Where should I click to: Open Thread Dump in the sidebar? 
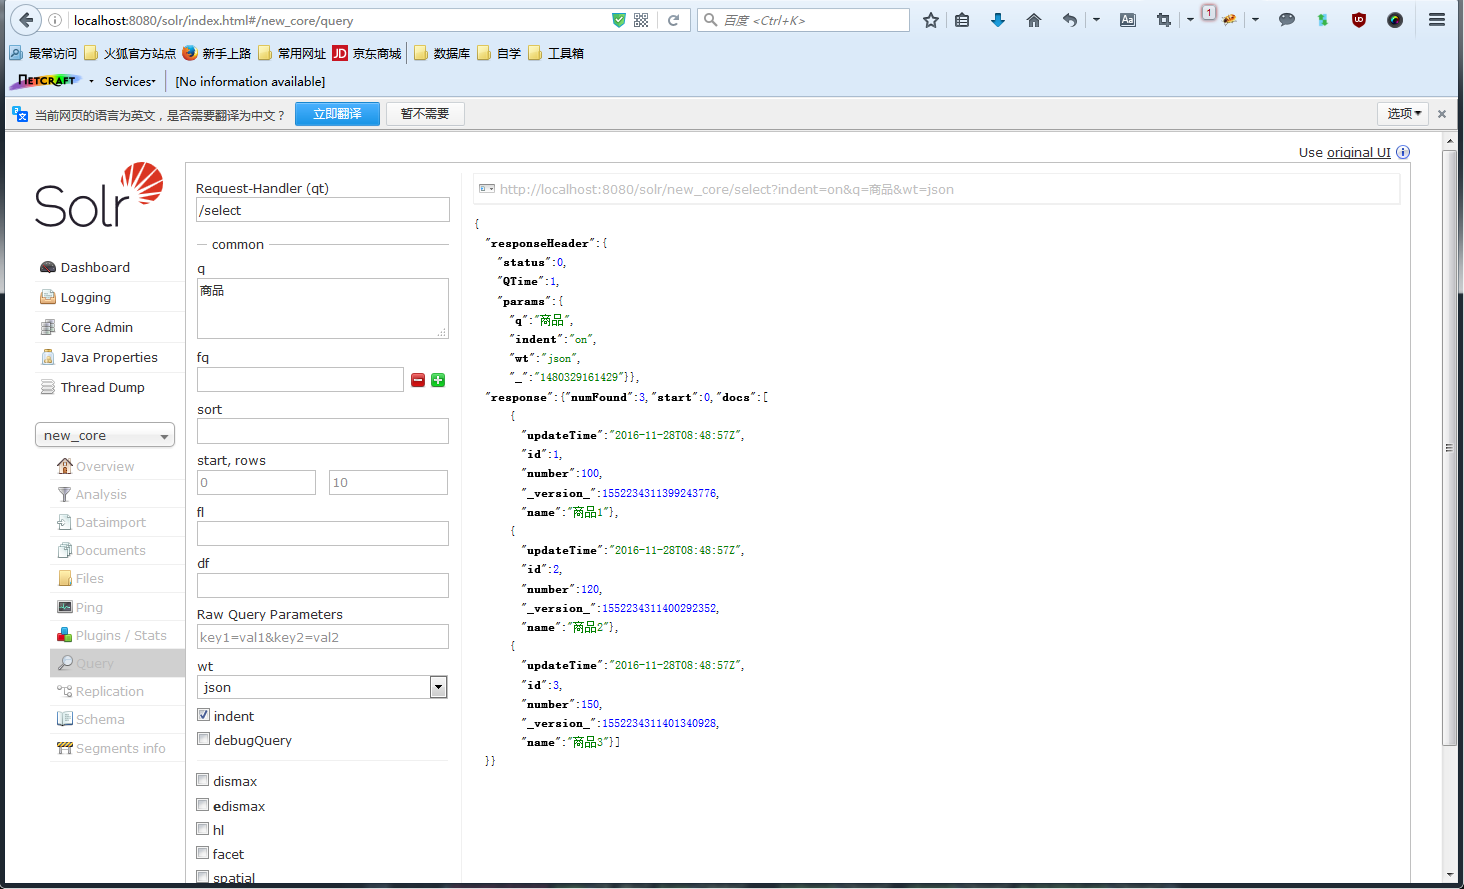point(102,387)
